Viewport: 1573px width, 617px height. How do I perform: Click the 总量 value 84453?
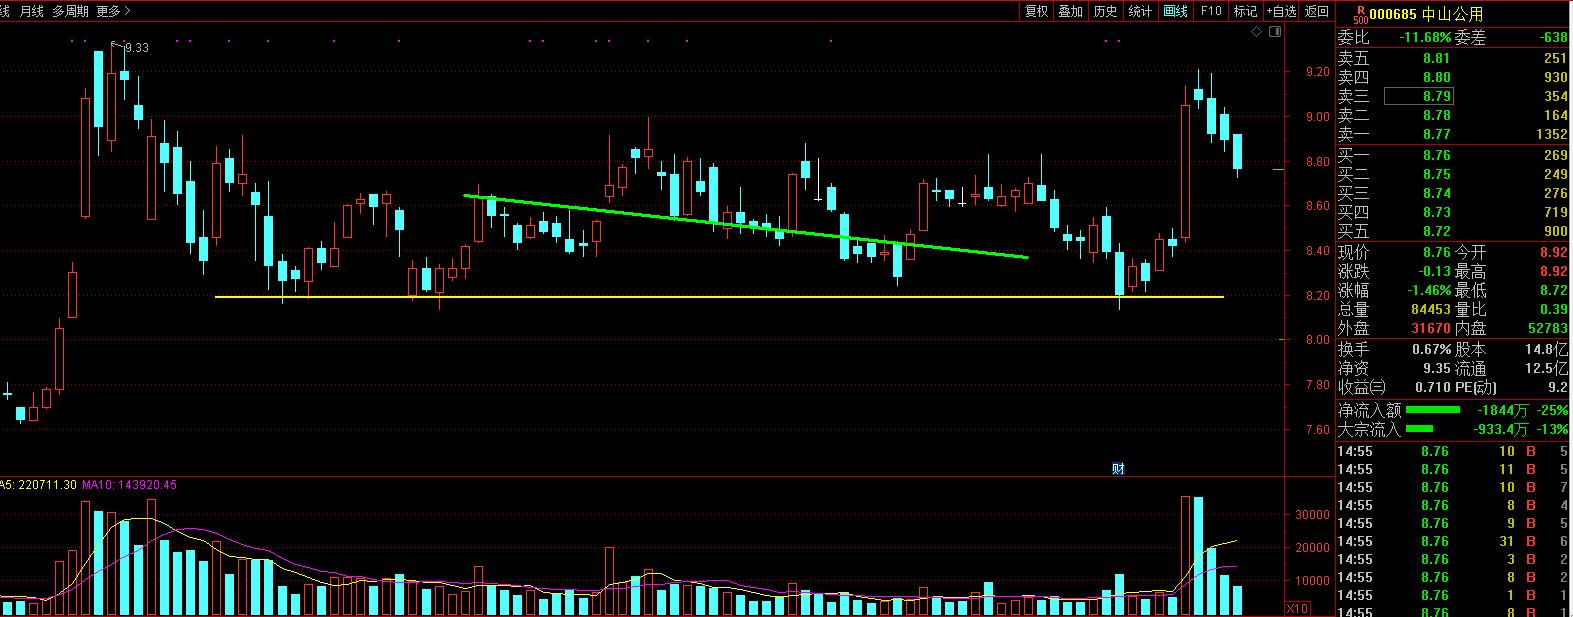[x=1429, y=310]
